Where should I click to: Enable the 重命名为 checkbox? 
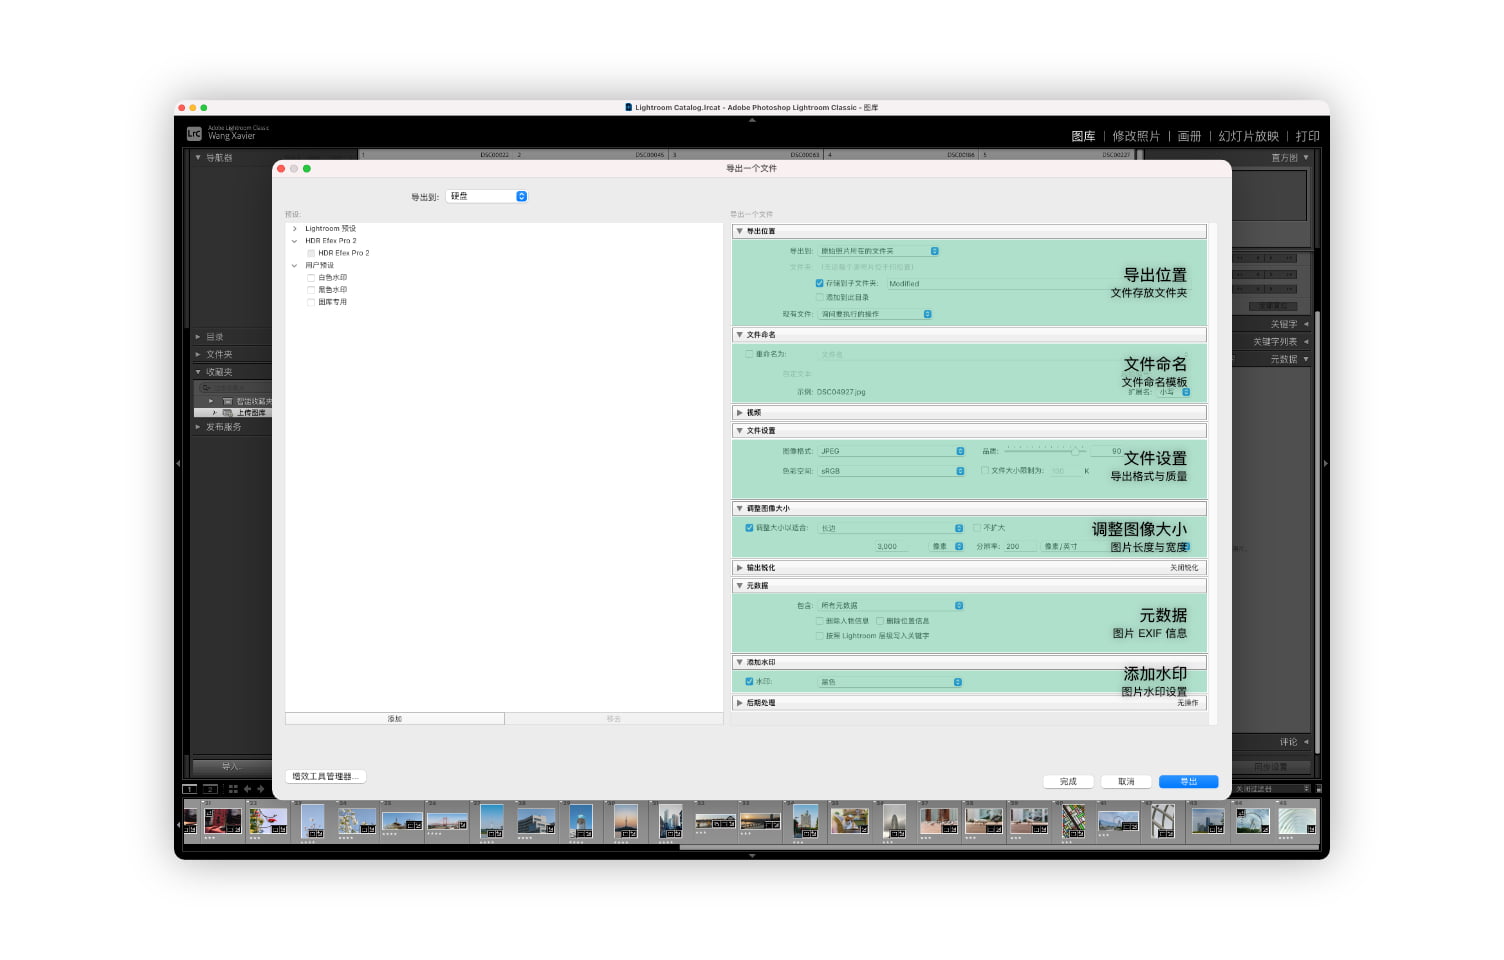pos(749,354)
